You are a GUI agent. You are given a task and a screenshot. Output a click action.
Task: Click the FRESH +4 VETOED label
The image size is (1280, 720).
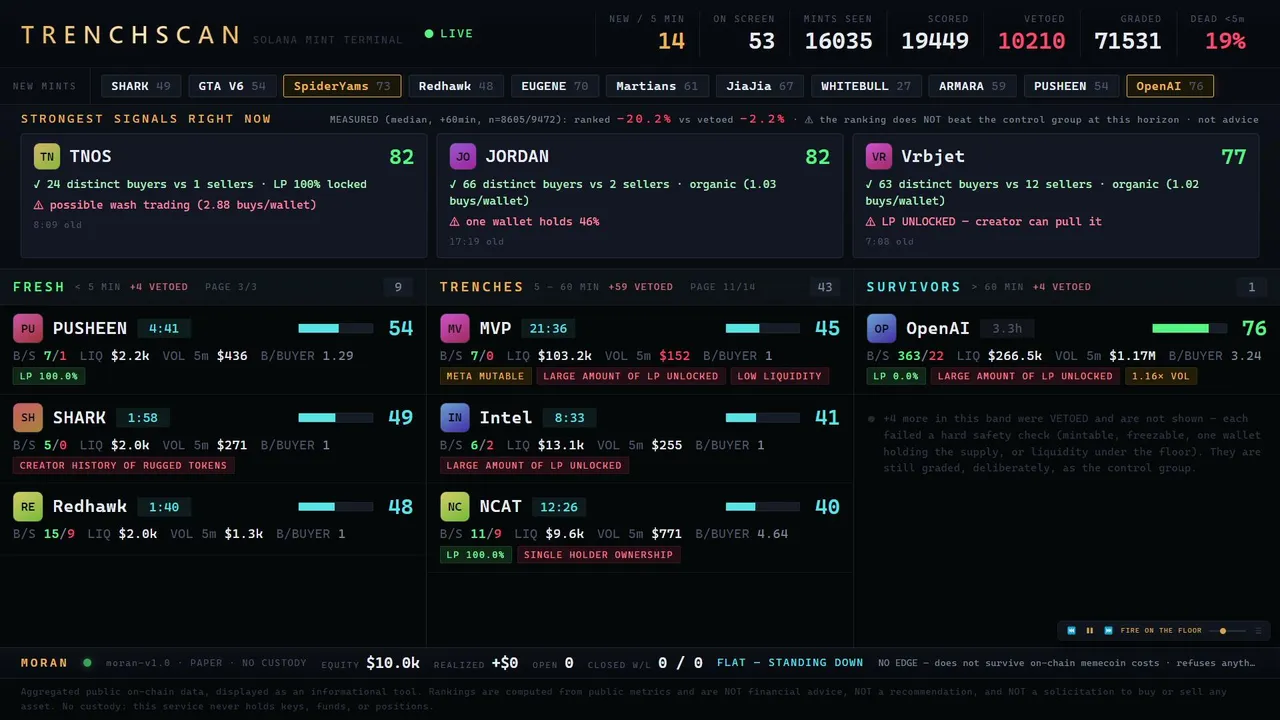[x=159, y=288]
